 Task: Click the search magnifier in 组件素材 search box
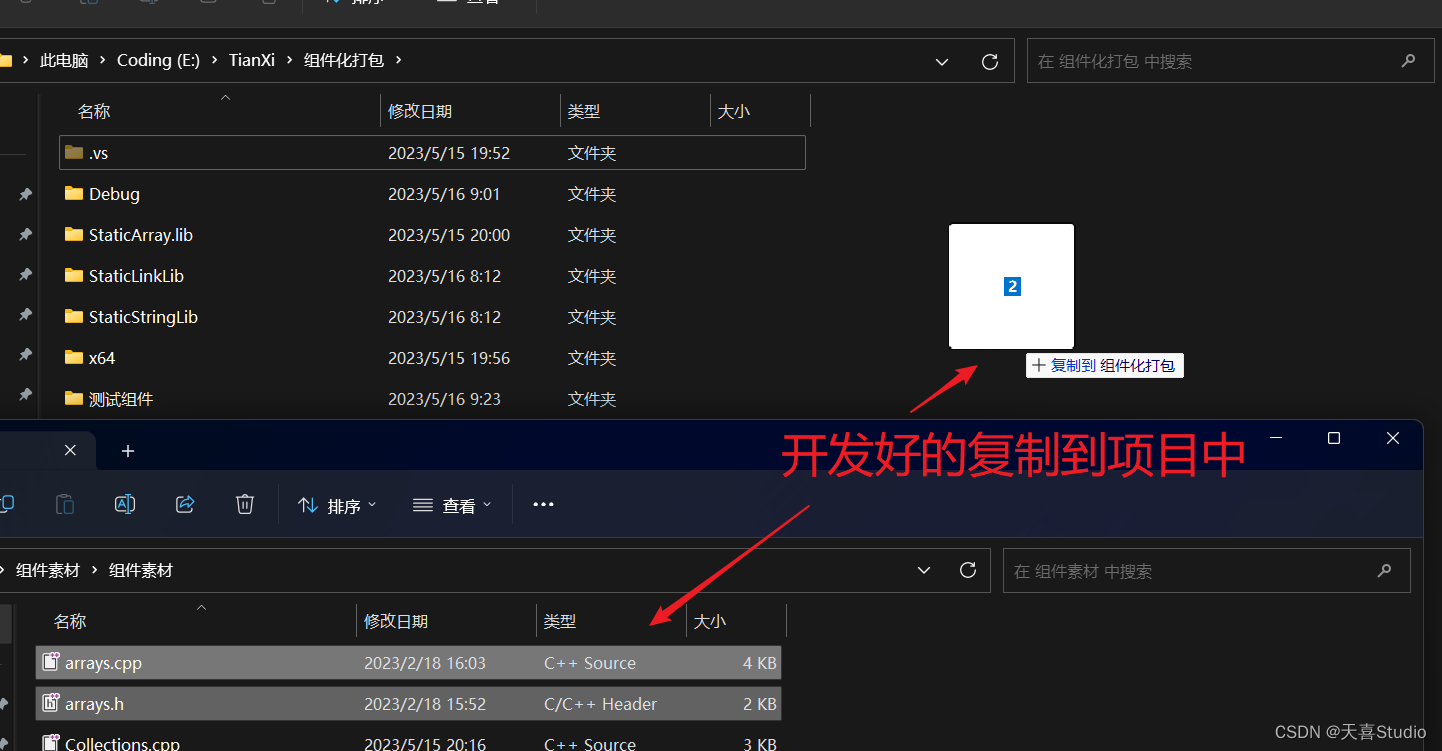[x=1384, y=571]
